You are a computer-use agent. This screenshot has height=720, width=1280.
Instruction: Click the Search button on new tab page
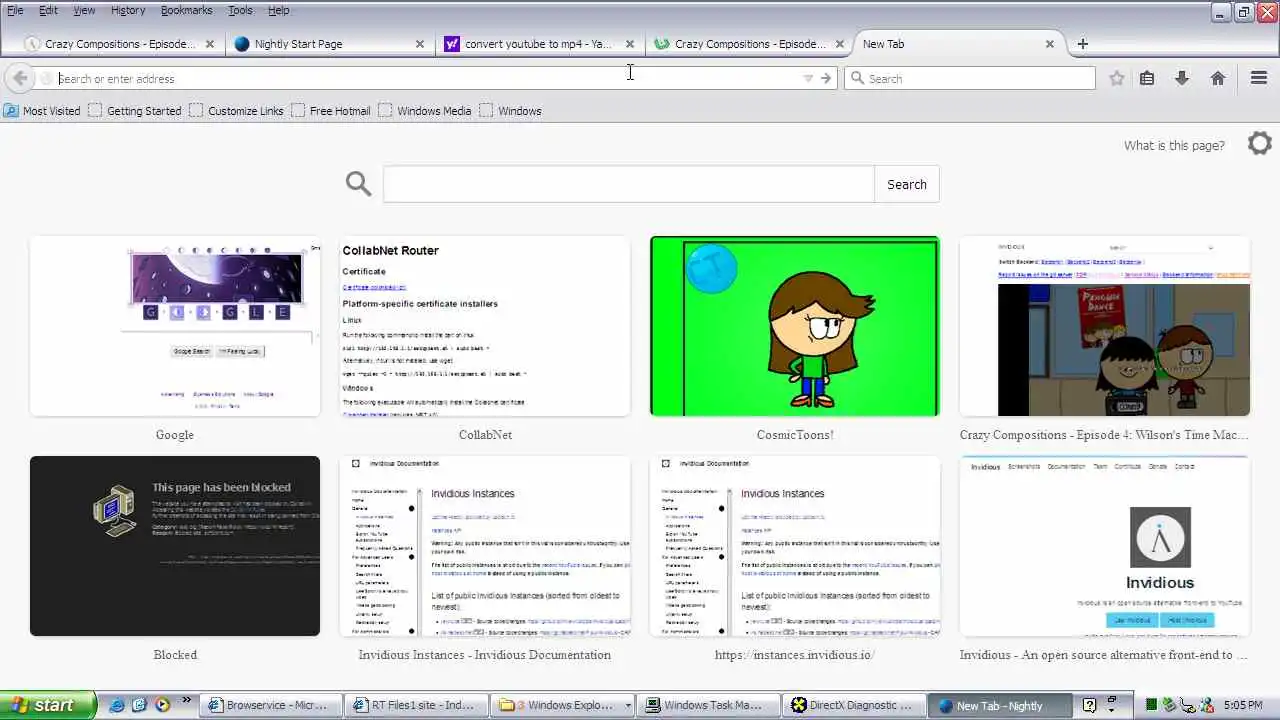pyautogui.click(x=907, y=184)
